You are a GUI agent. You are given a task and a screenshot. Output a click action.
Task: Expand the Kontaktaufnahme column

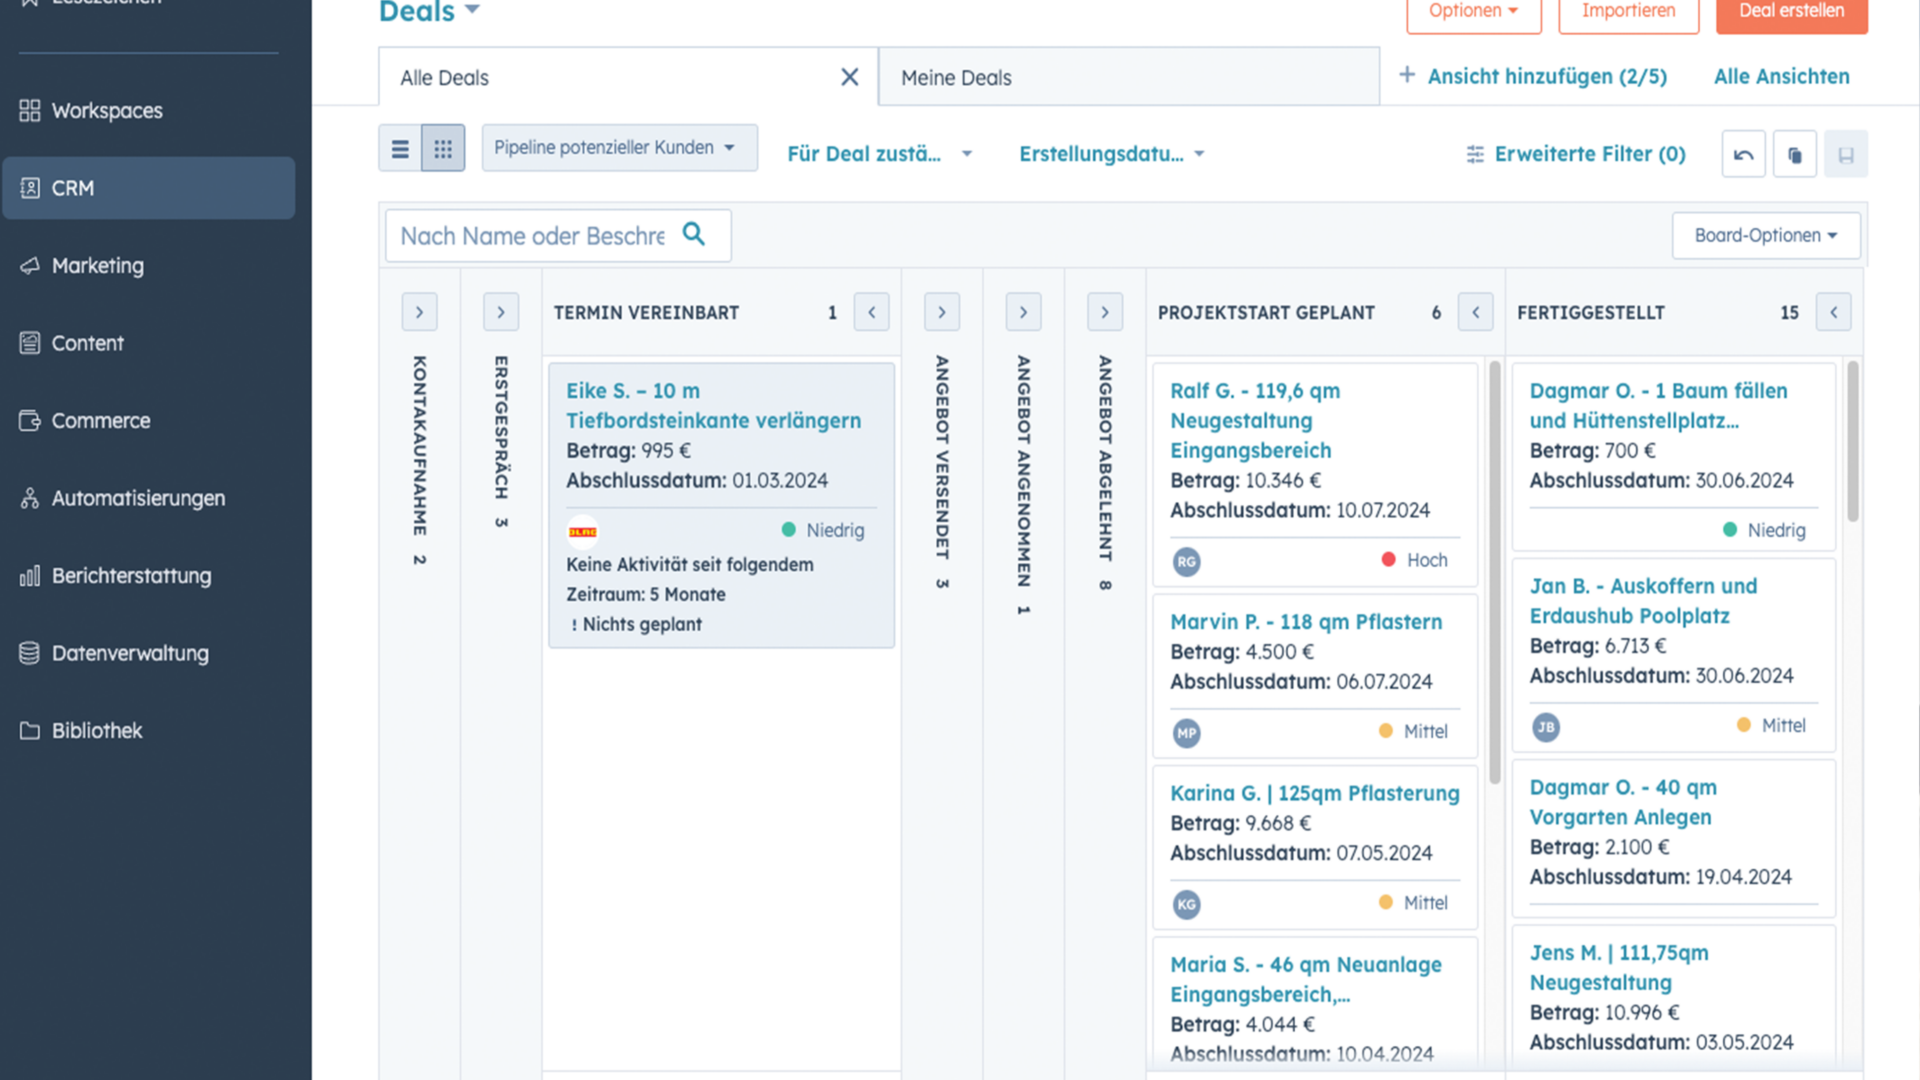pos(419,312)
